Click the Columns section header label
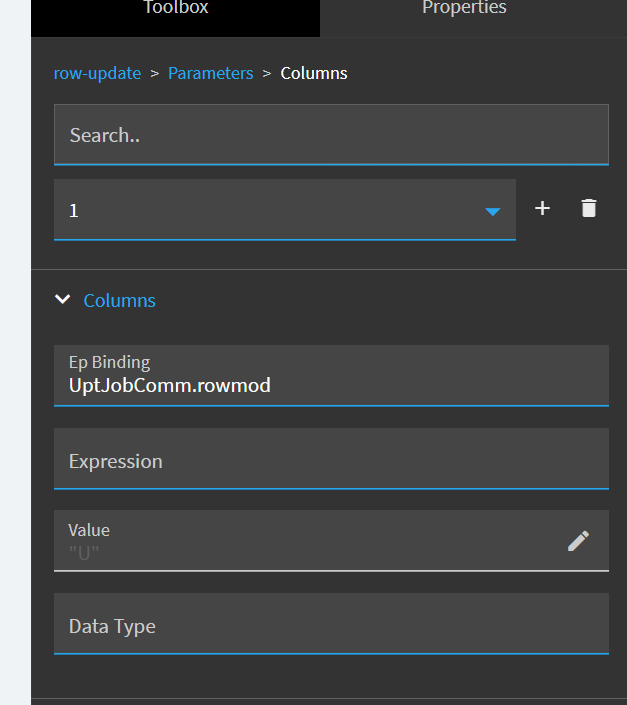 [120, 300]
